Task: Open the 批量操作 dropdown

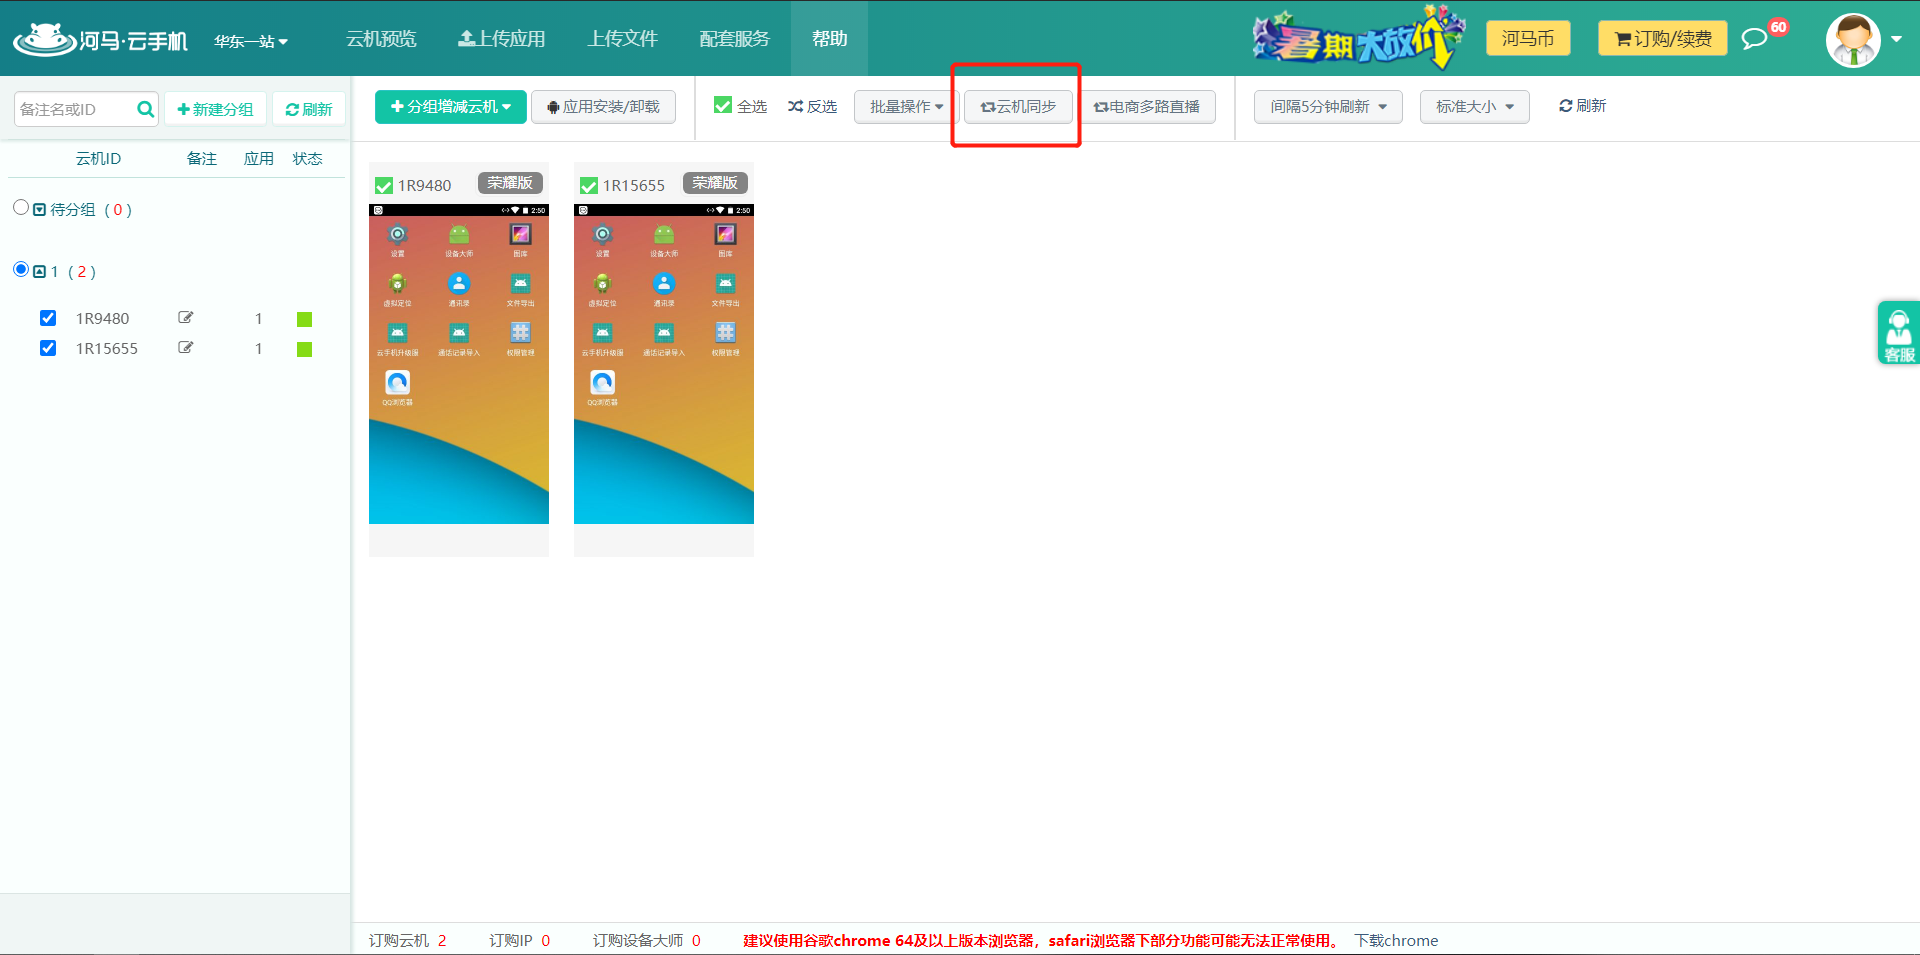Action: (906, 107)
